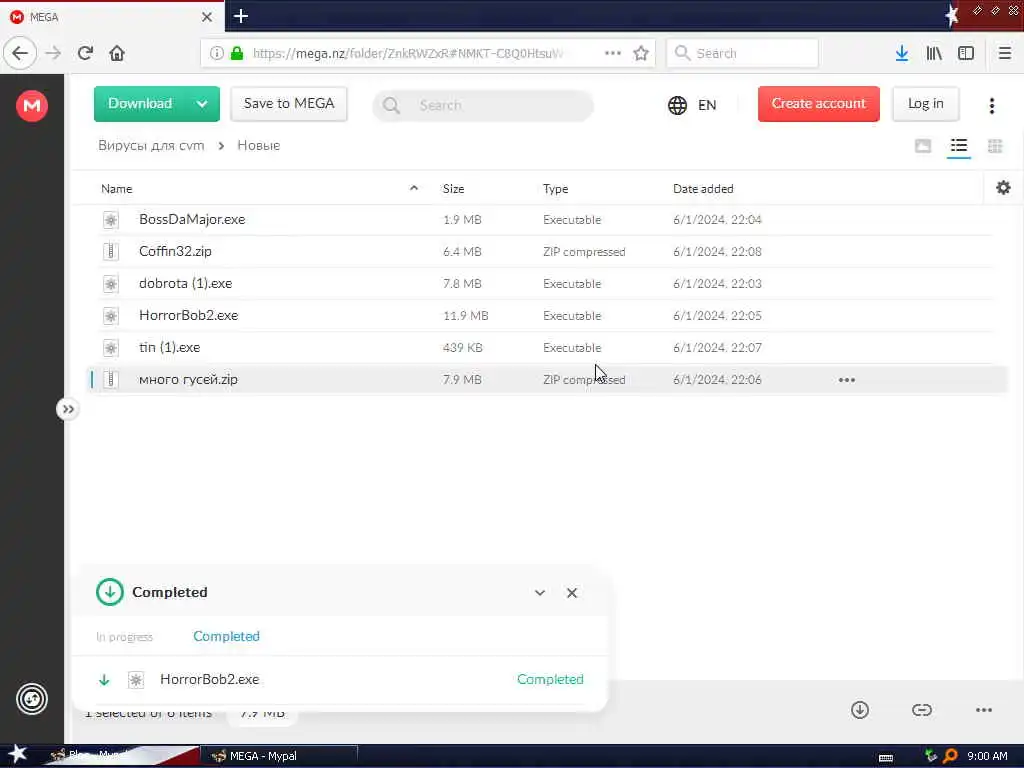Open options for много гусей.zip row

tap(846, 379)
